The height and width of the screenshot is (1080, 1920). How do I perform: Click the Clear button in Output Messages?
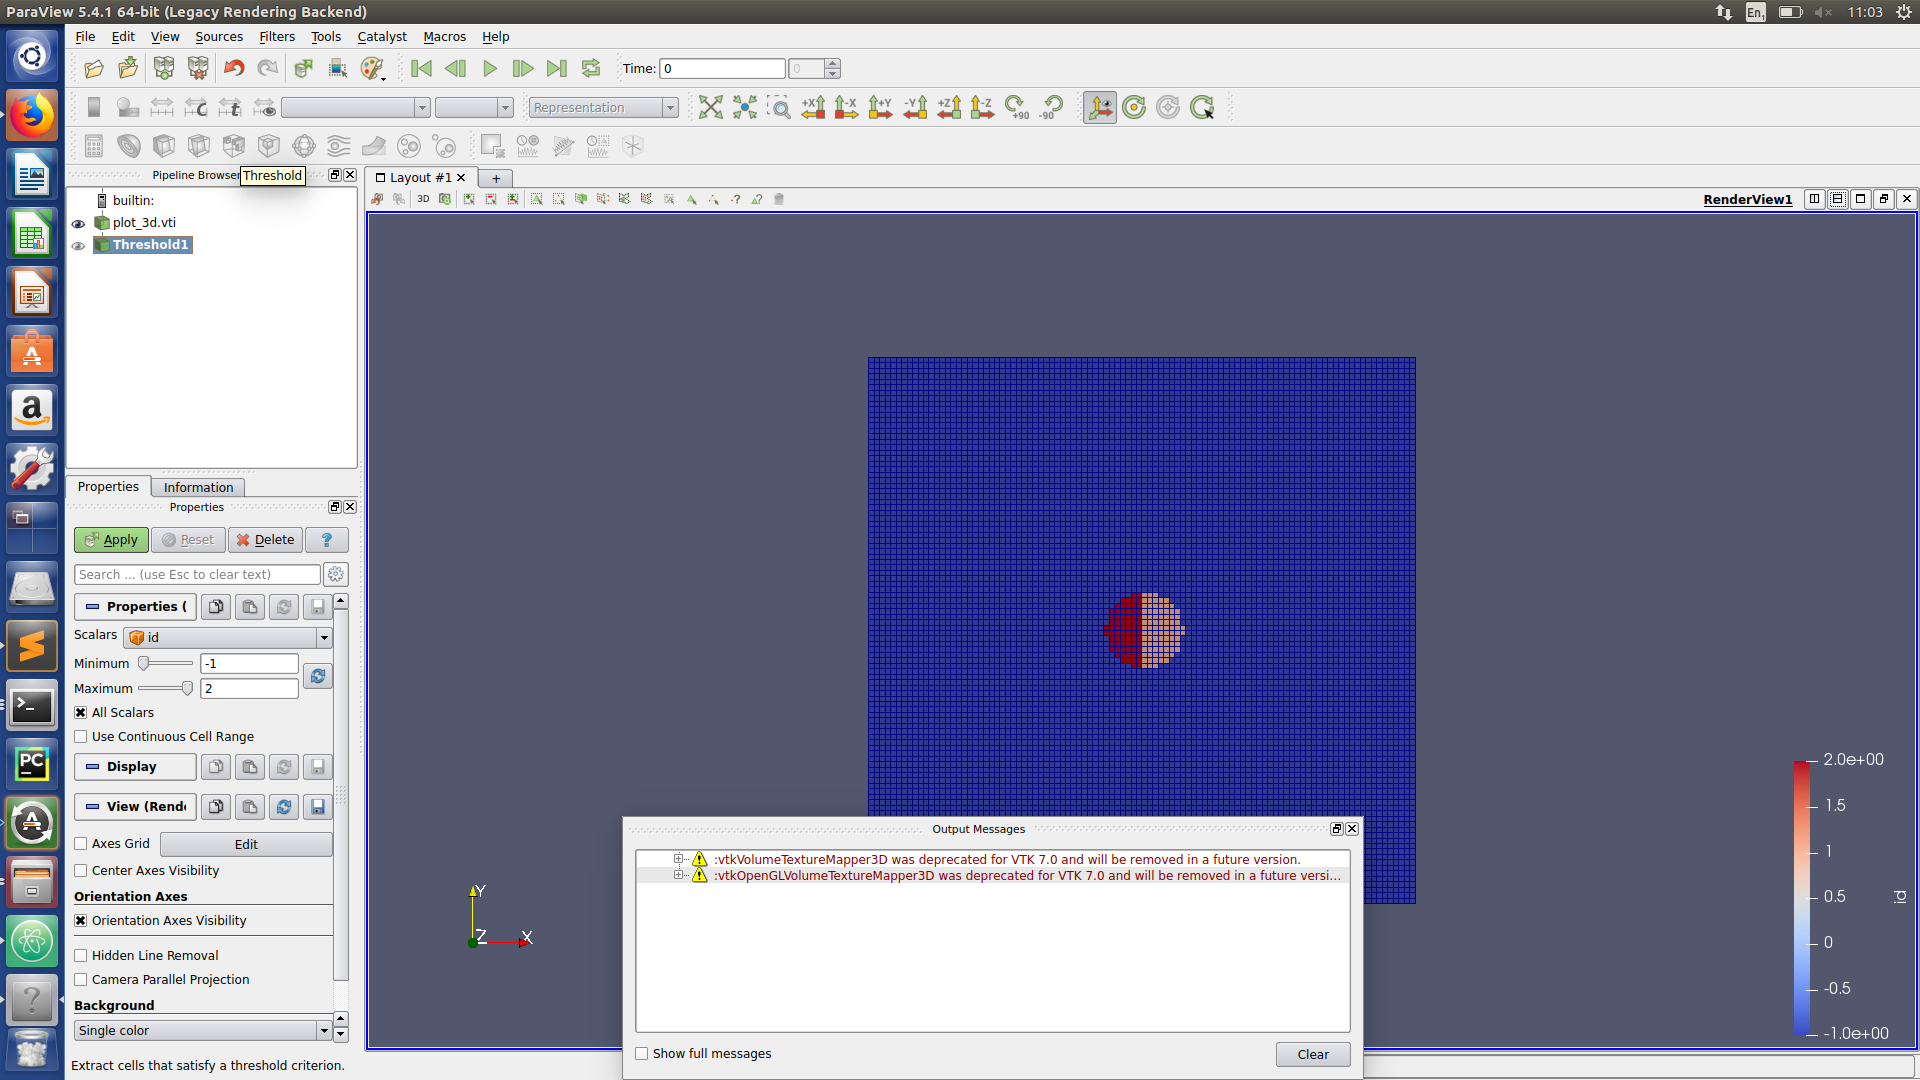pyautogui.click(x=1312, y=1055)
